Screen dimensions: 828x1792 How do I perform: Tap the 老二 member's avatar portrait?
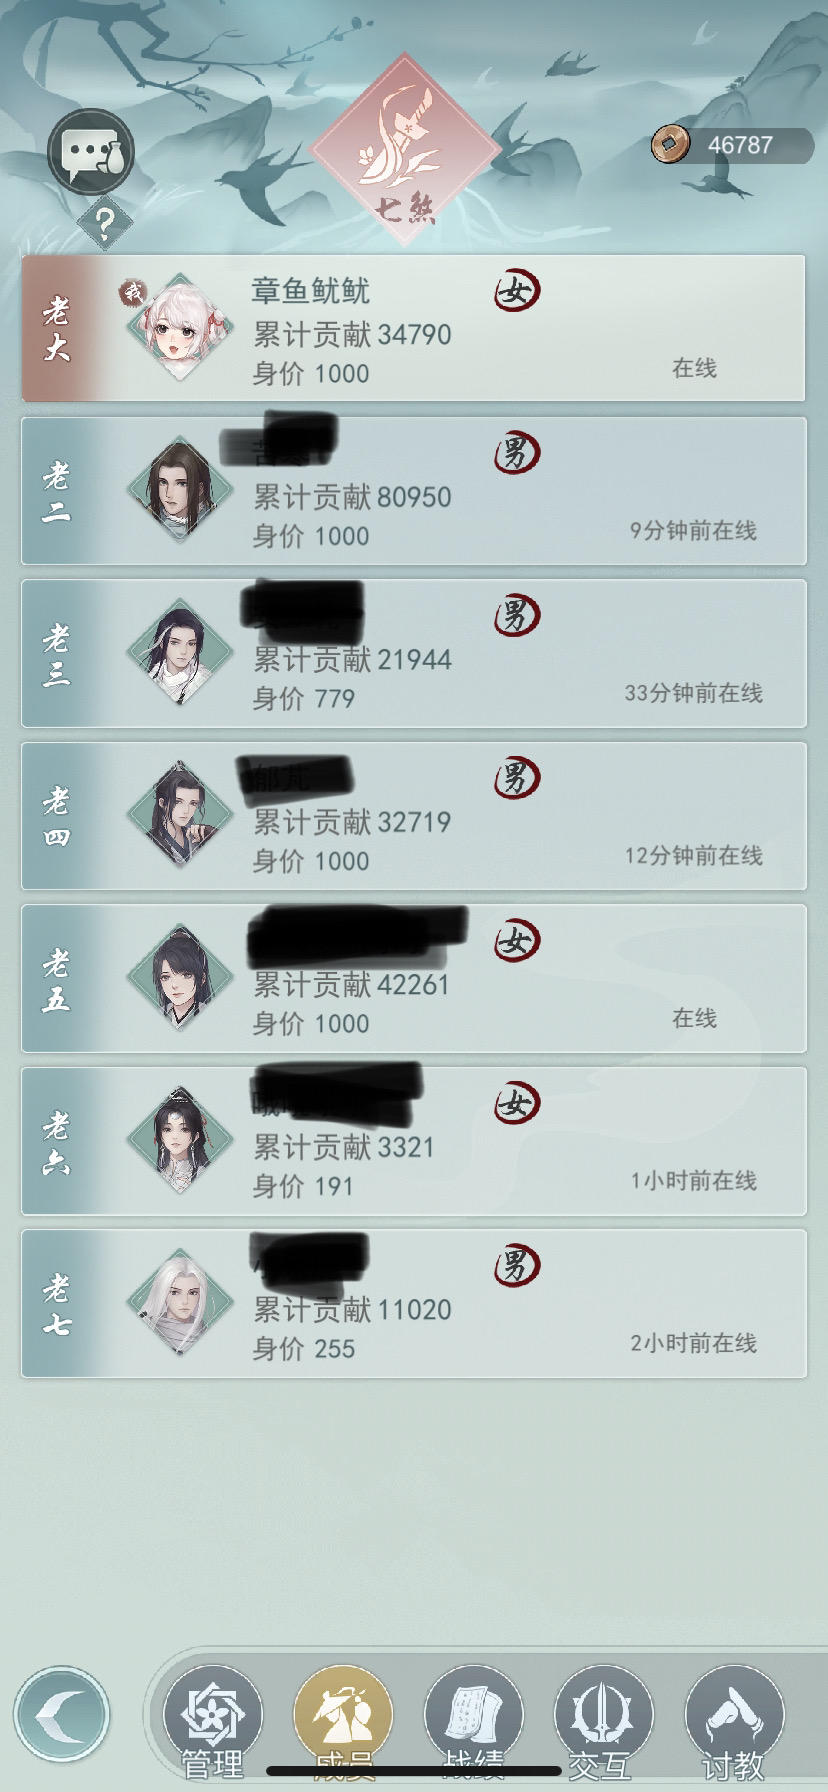tap(180, 490)
